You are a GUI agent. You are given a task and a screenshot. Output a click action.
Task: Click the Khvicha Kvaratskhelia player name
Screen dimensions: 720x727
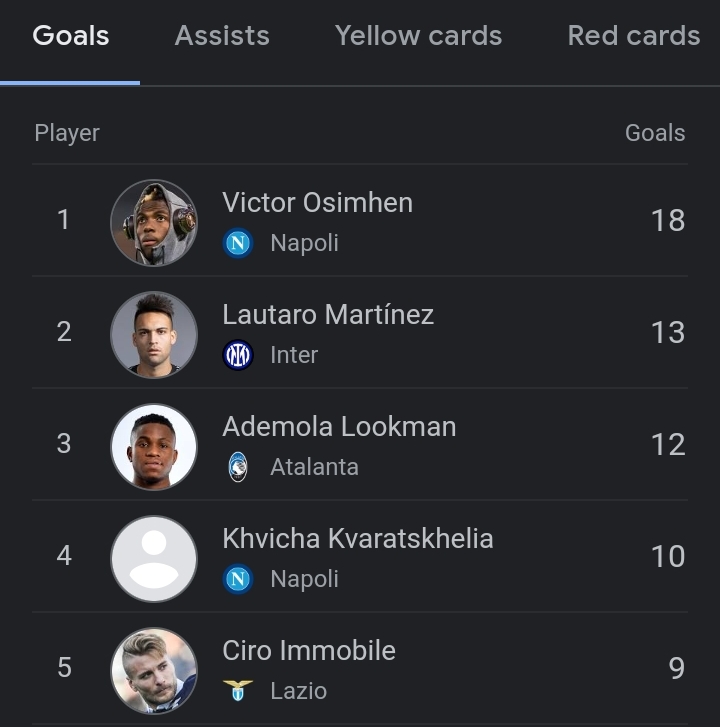(x=357, y=539)
